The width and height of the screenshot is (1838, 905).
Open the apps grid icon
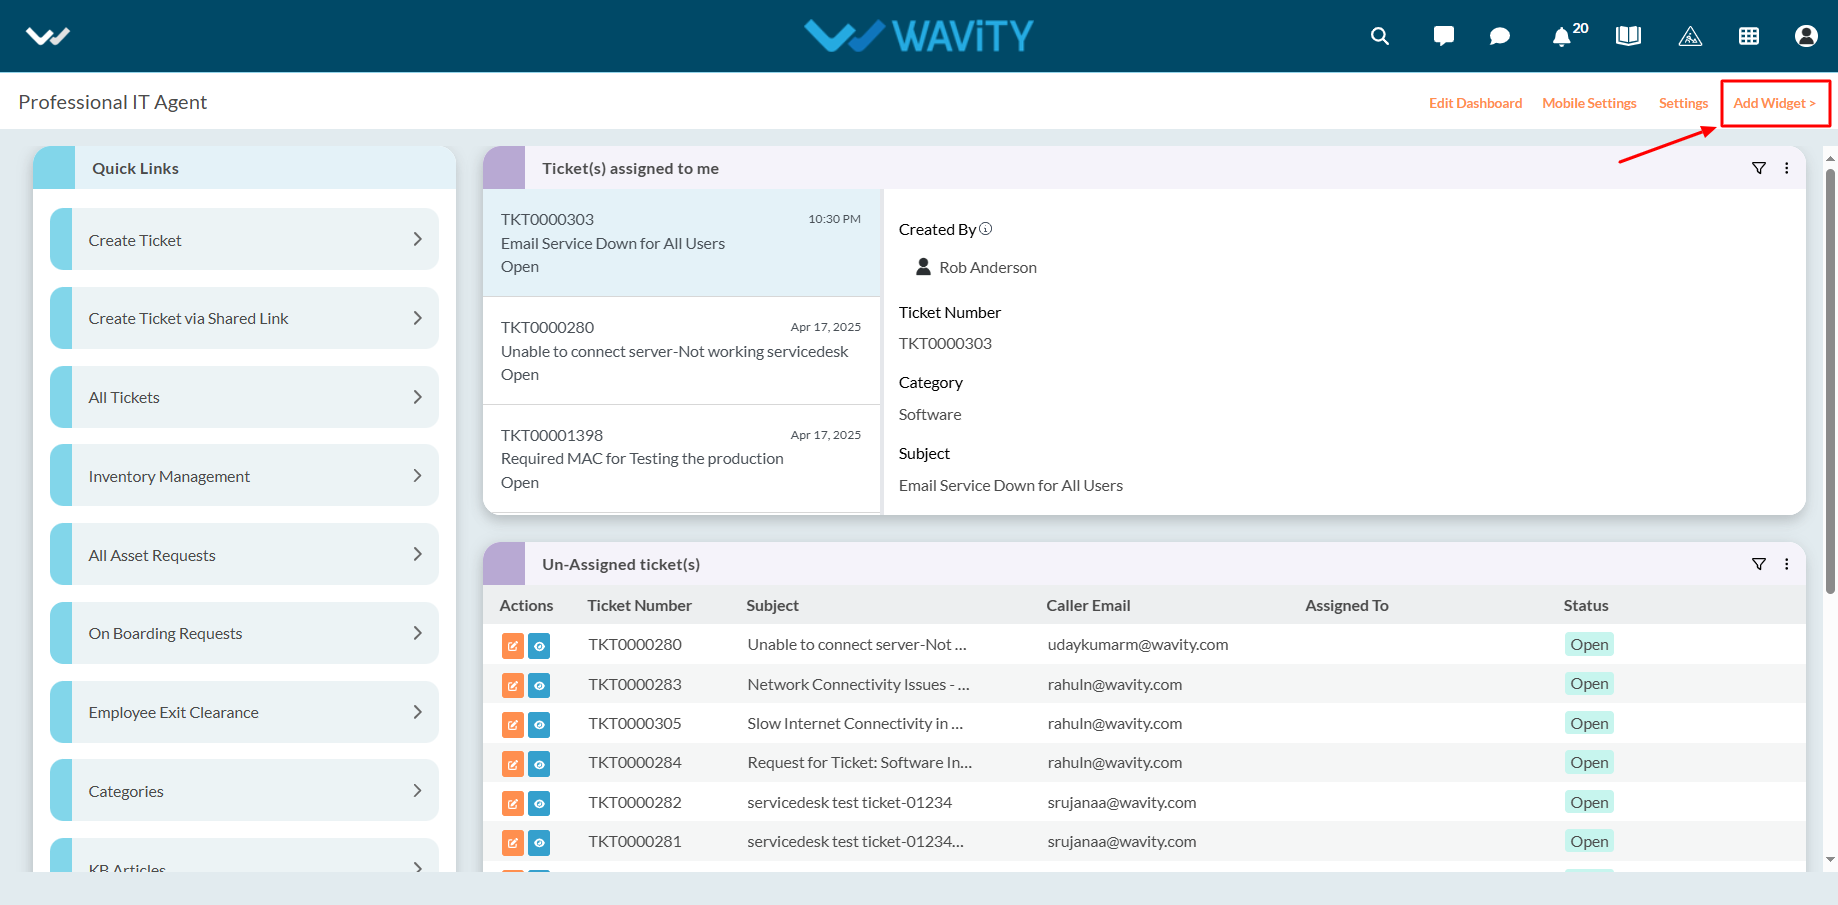[x=1749, y=36]
